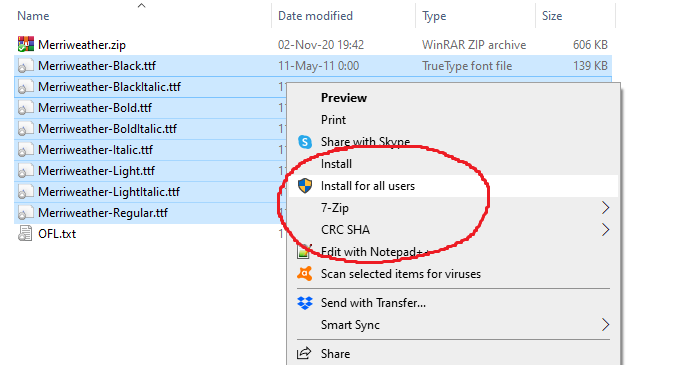The image size is (673, 365).
Task: Sort files by the Name column header
Action: [x=33, y=16]
